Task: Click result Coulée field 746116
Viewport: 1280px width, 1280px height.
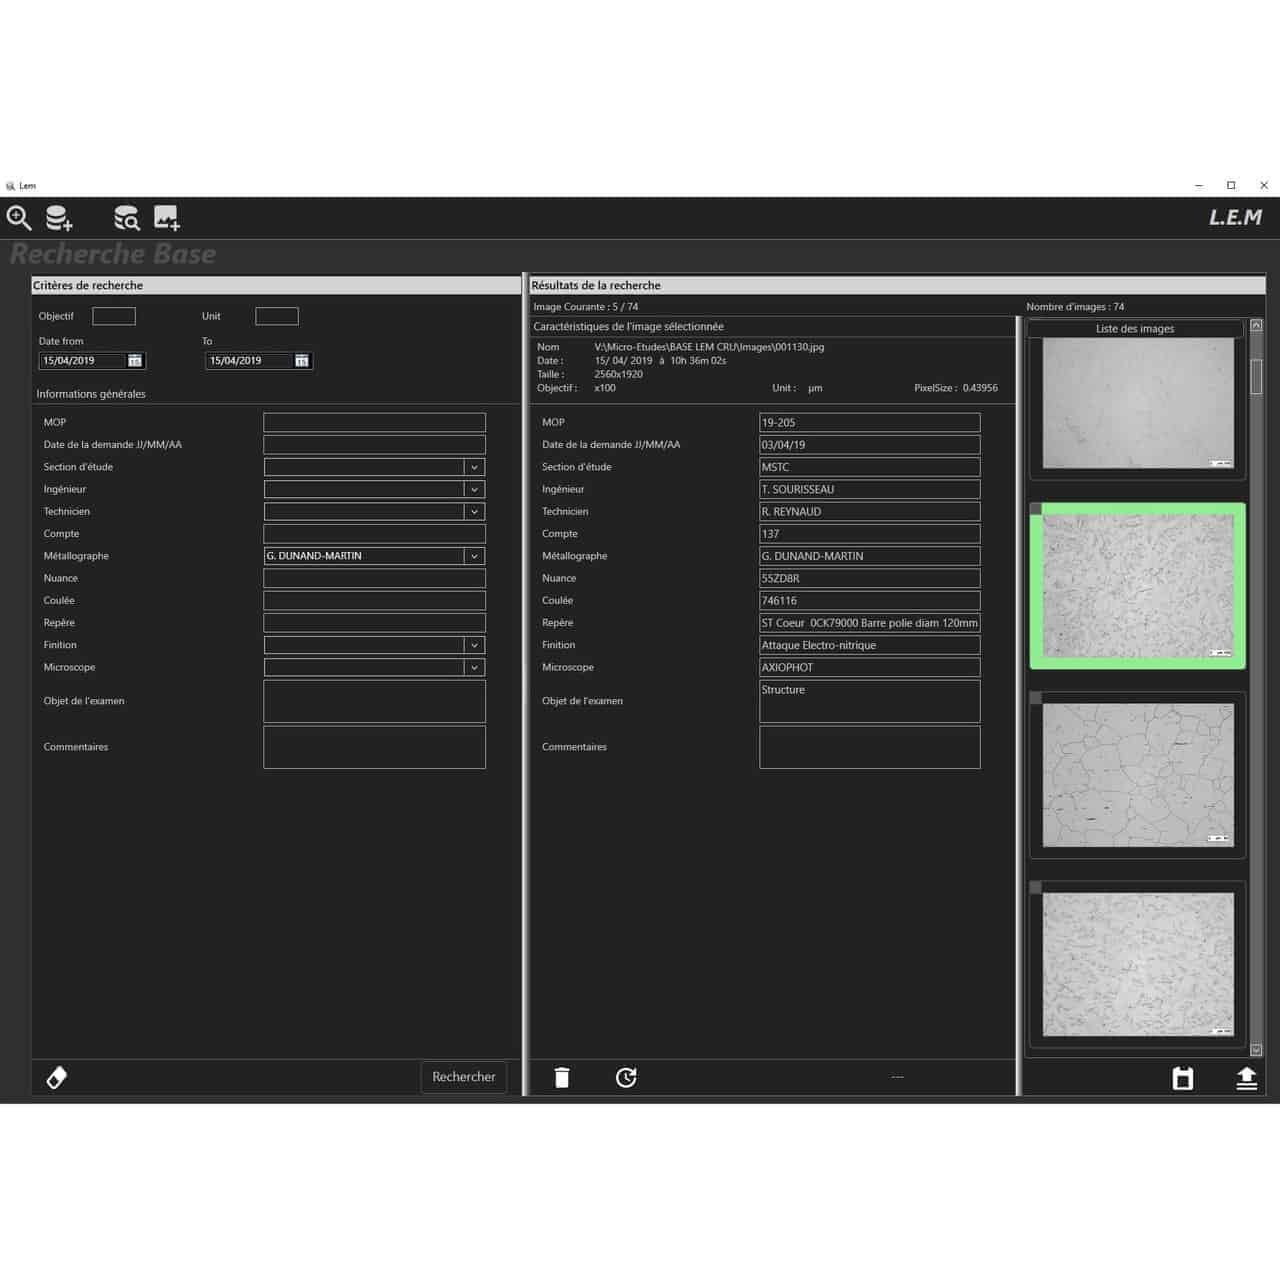Action: click(870, 600)
